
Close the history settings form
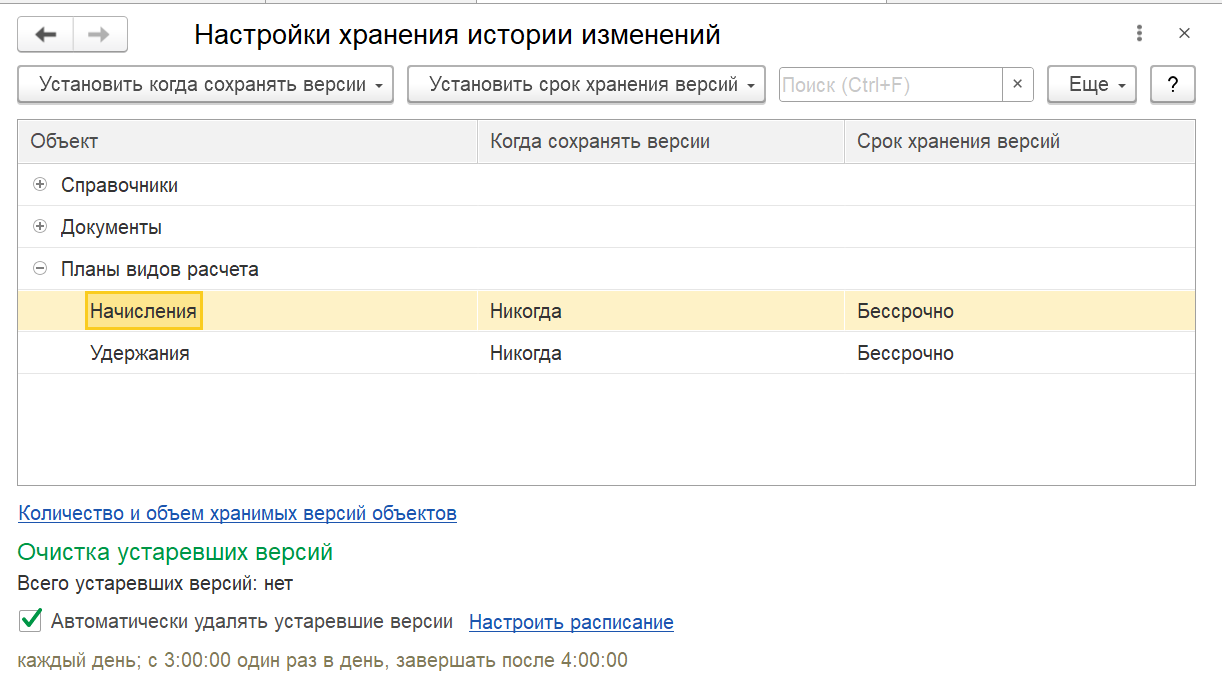click(1184, 33)
